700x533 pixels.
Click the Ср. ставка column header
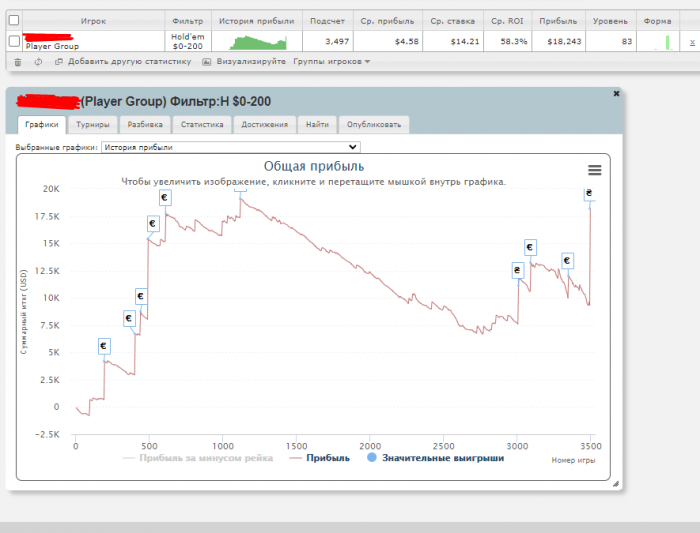pos(452,21)
